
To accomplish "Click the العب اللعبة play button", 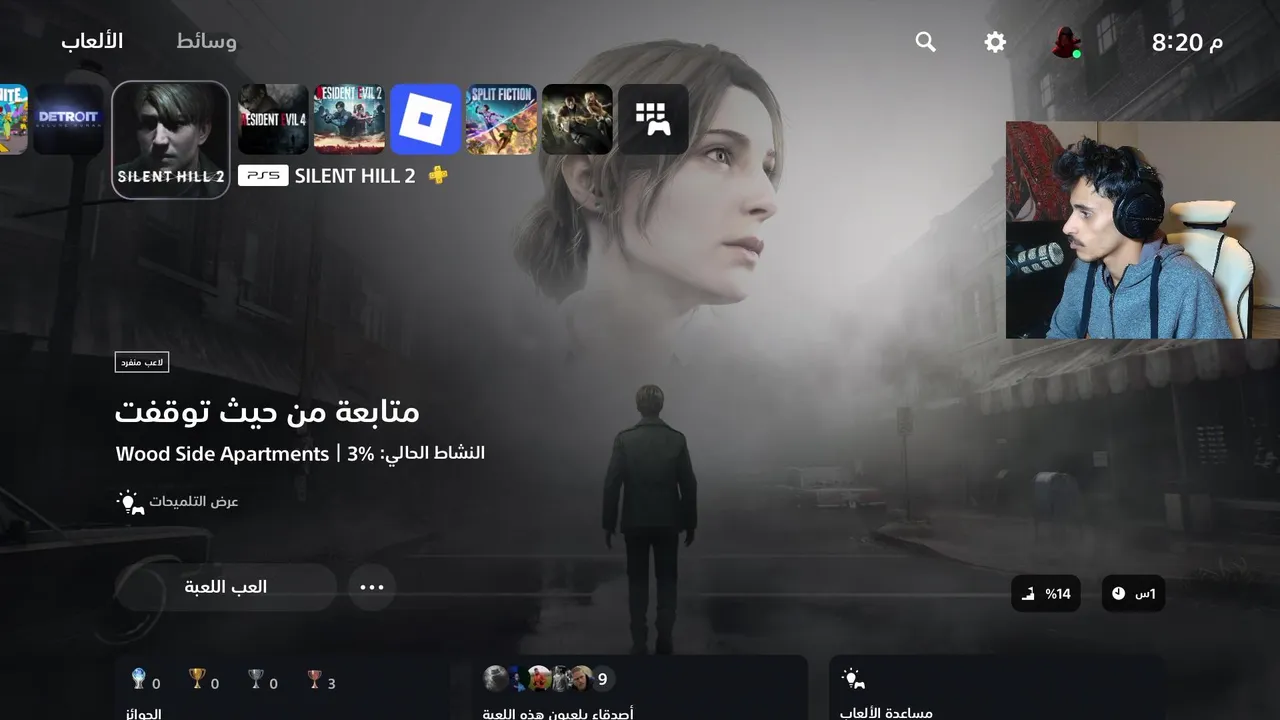I will tap(226, 587).
